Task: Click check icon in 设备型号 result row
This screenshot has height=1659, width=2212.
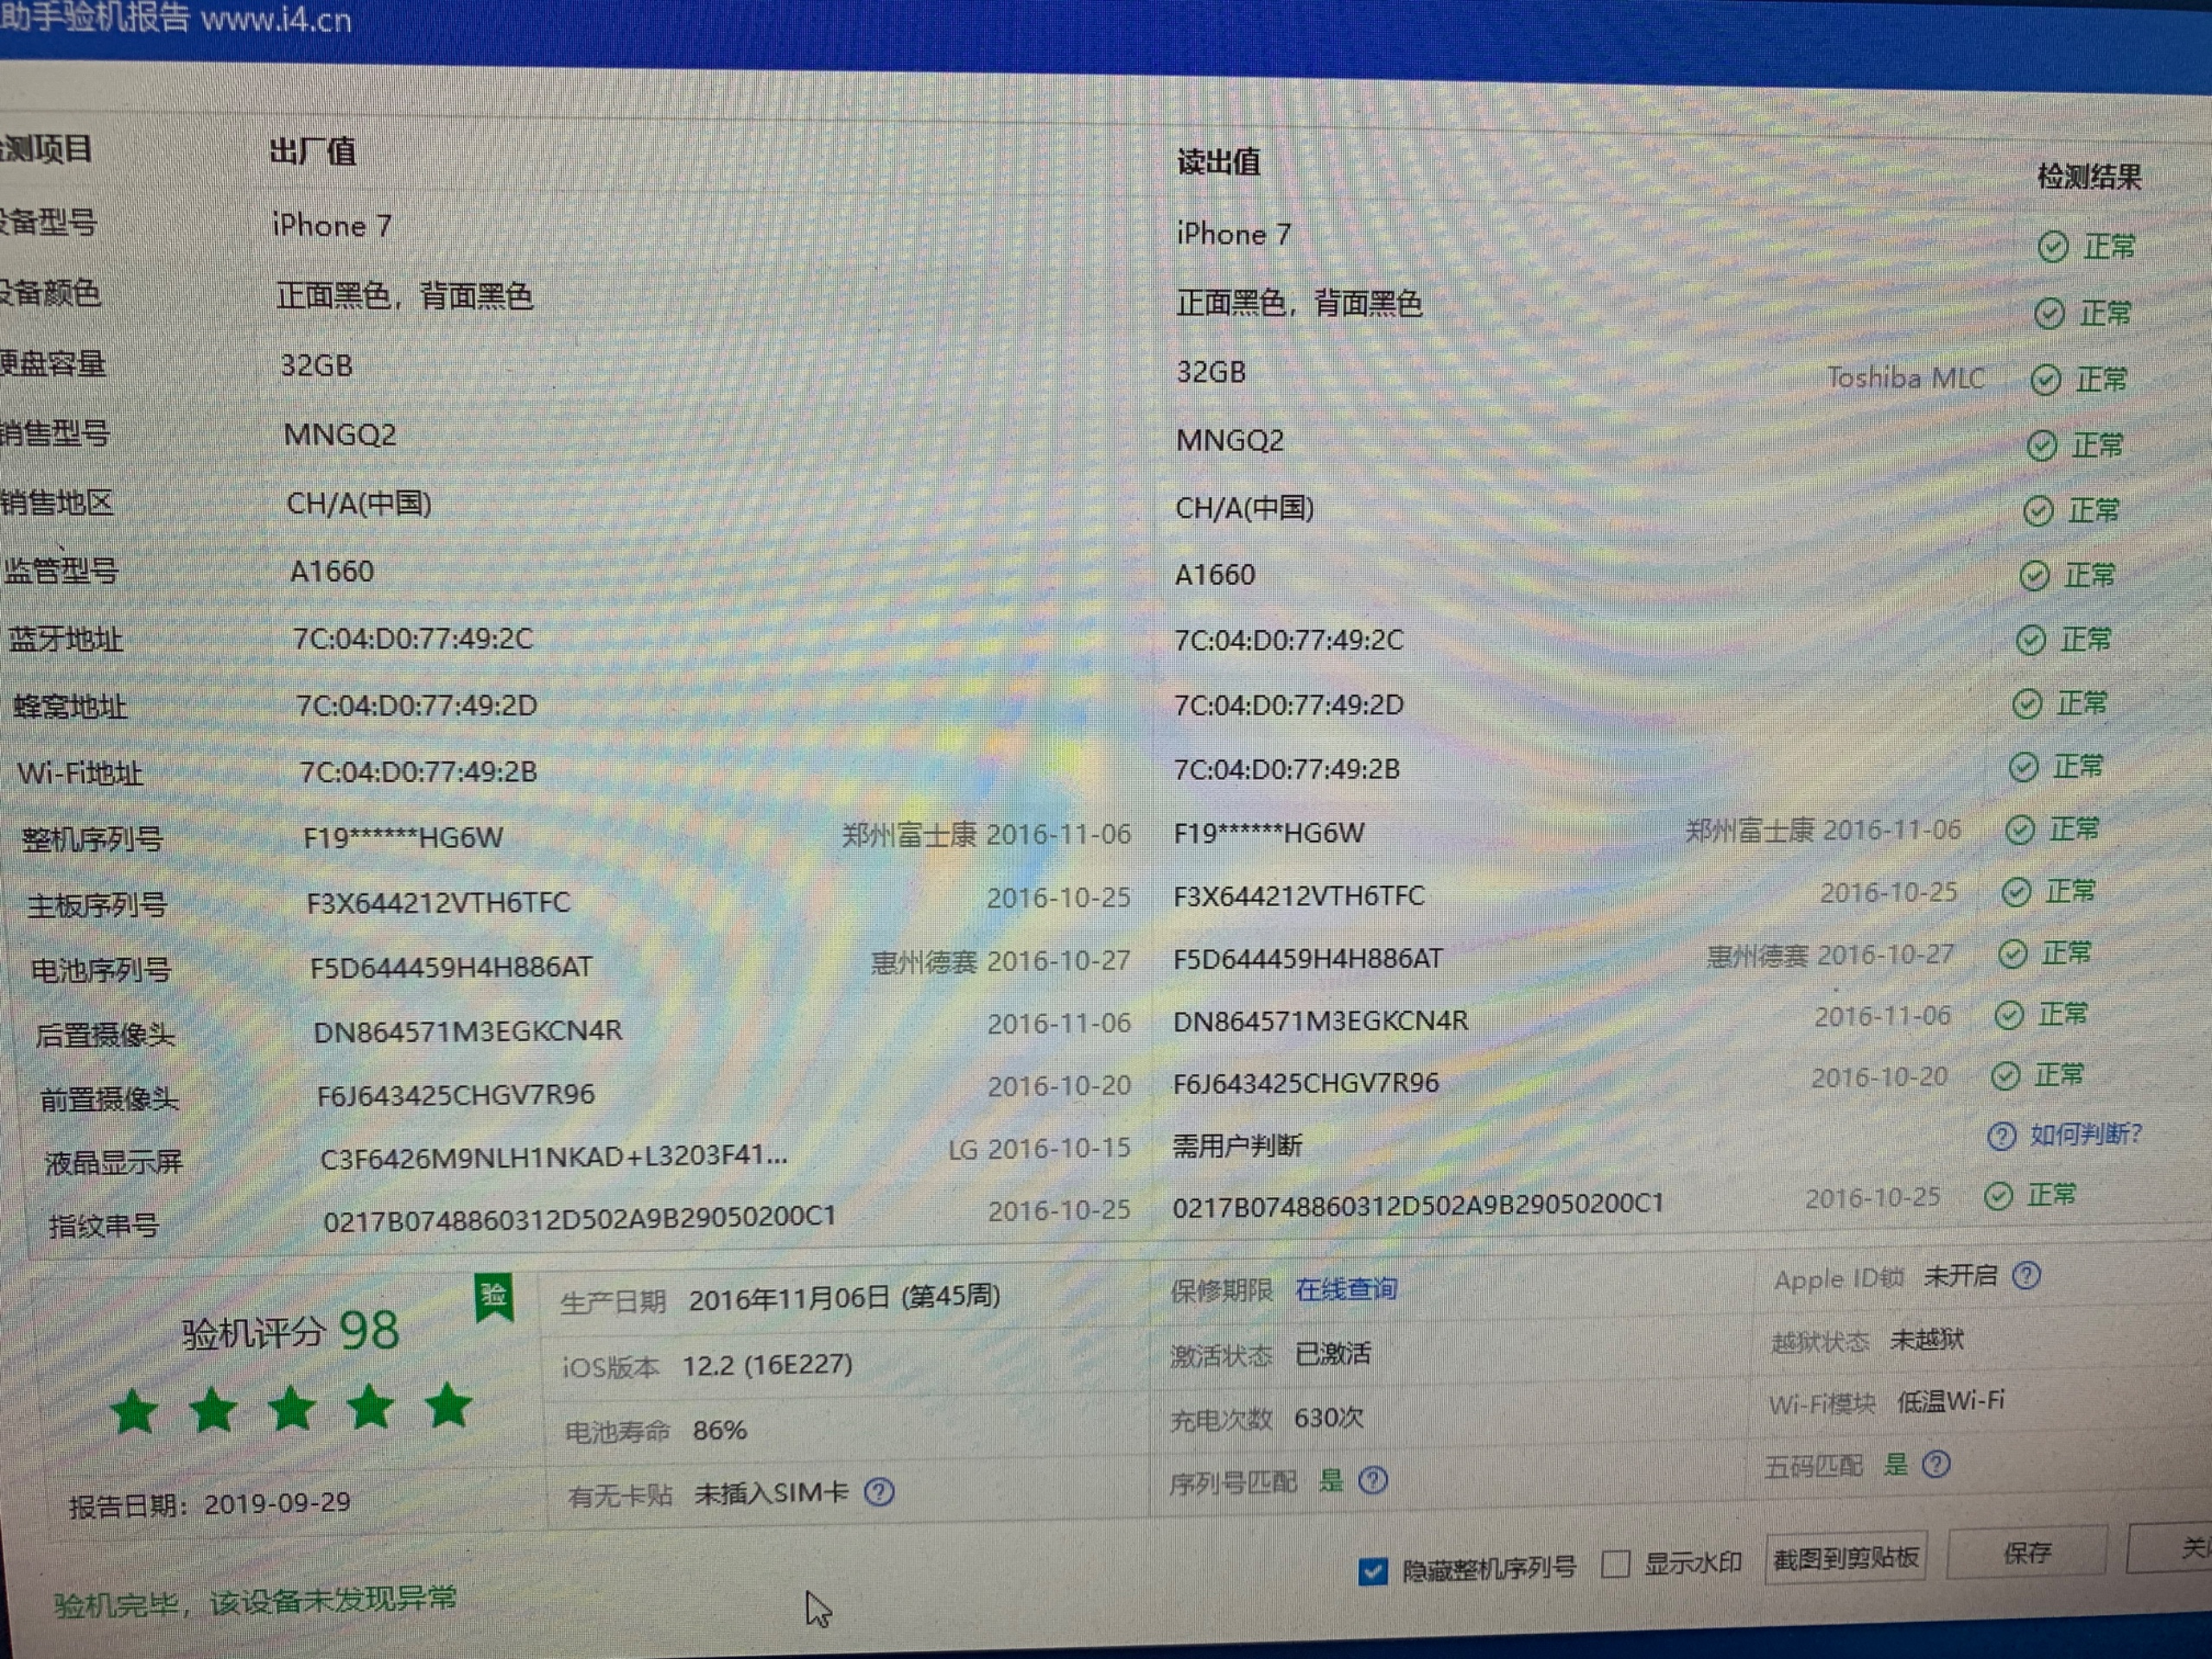Action: [2053, 247]
